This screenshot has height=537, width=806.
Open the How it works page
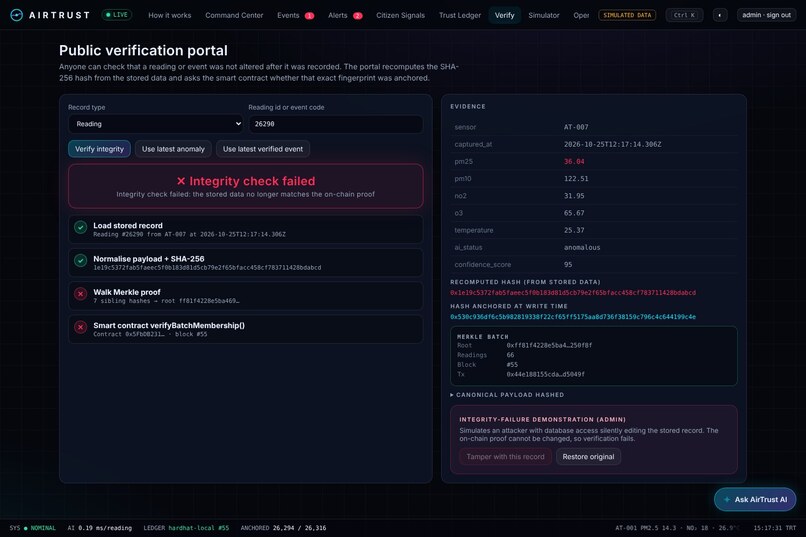coord(170,15)
